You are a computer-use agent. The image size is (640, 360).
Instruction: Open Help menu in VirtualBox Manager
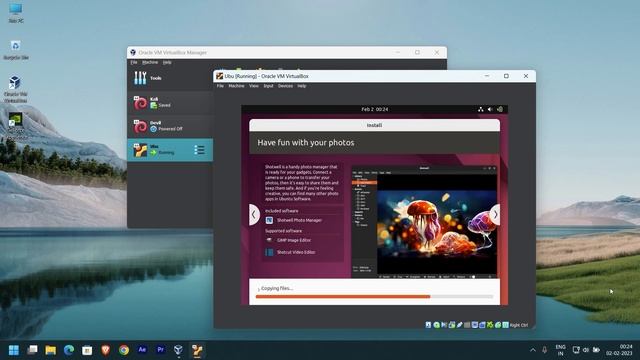click(167, 62)
